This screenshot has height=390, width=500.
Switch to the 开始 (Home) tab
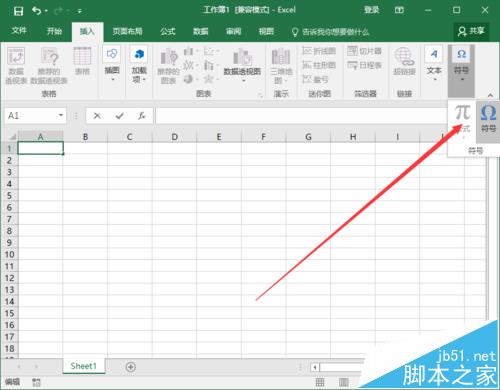point(54,31)
